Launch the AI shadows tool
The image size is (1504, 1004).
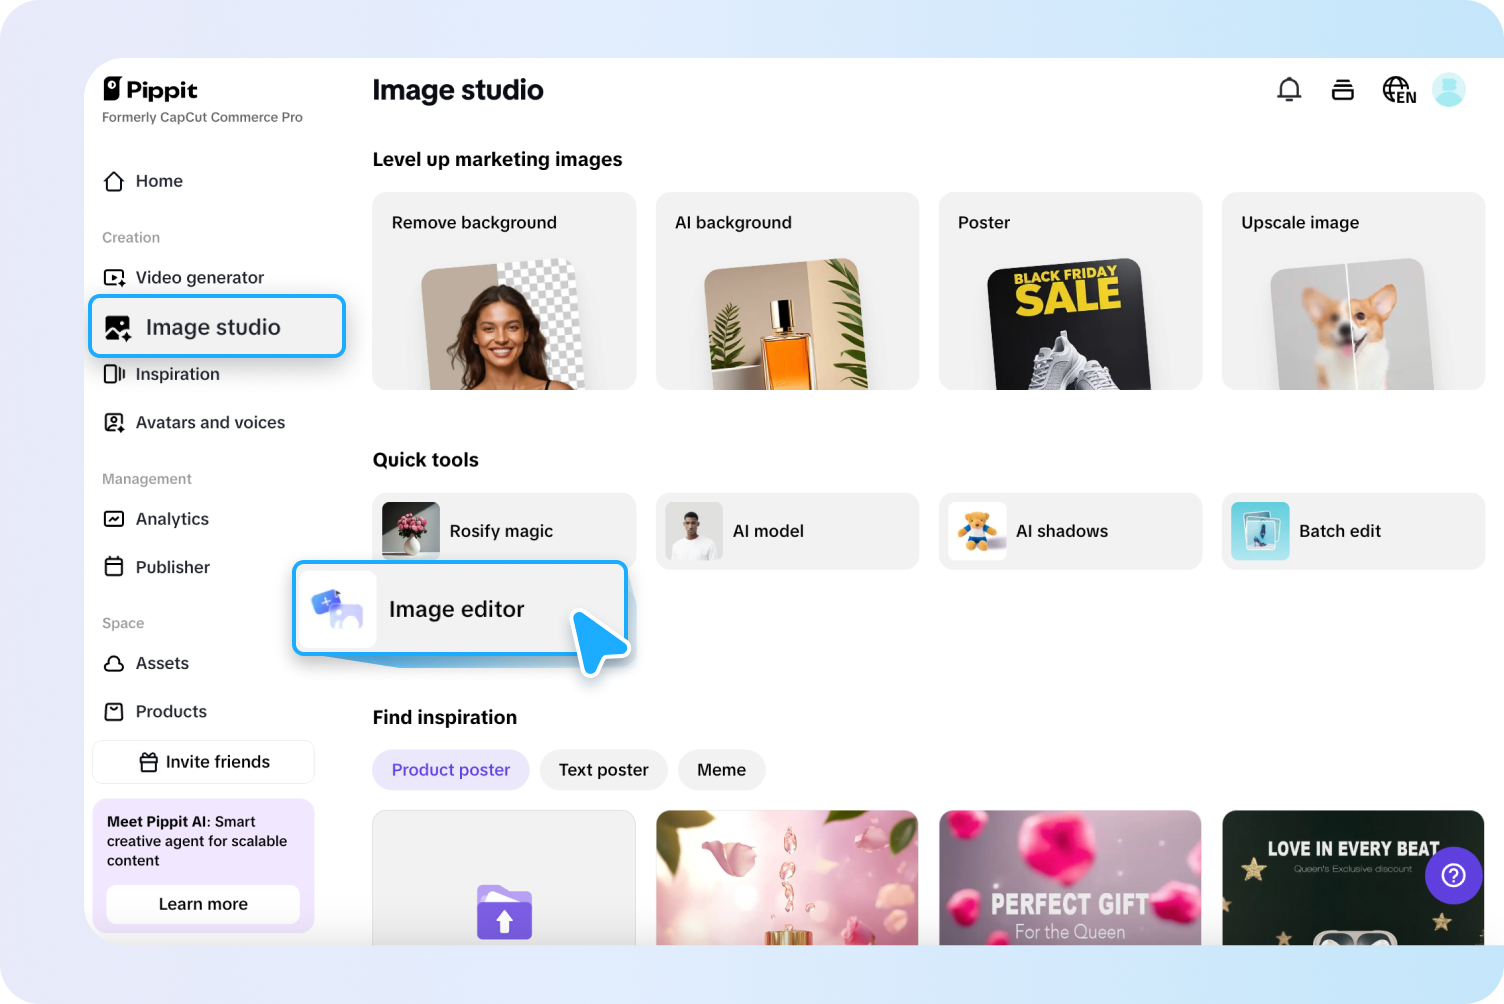click(1062, 531)
